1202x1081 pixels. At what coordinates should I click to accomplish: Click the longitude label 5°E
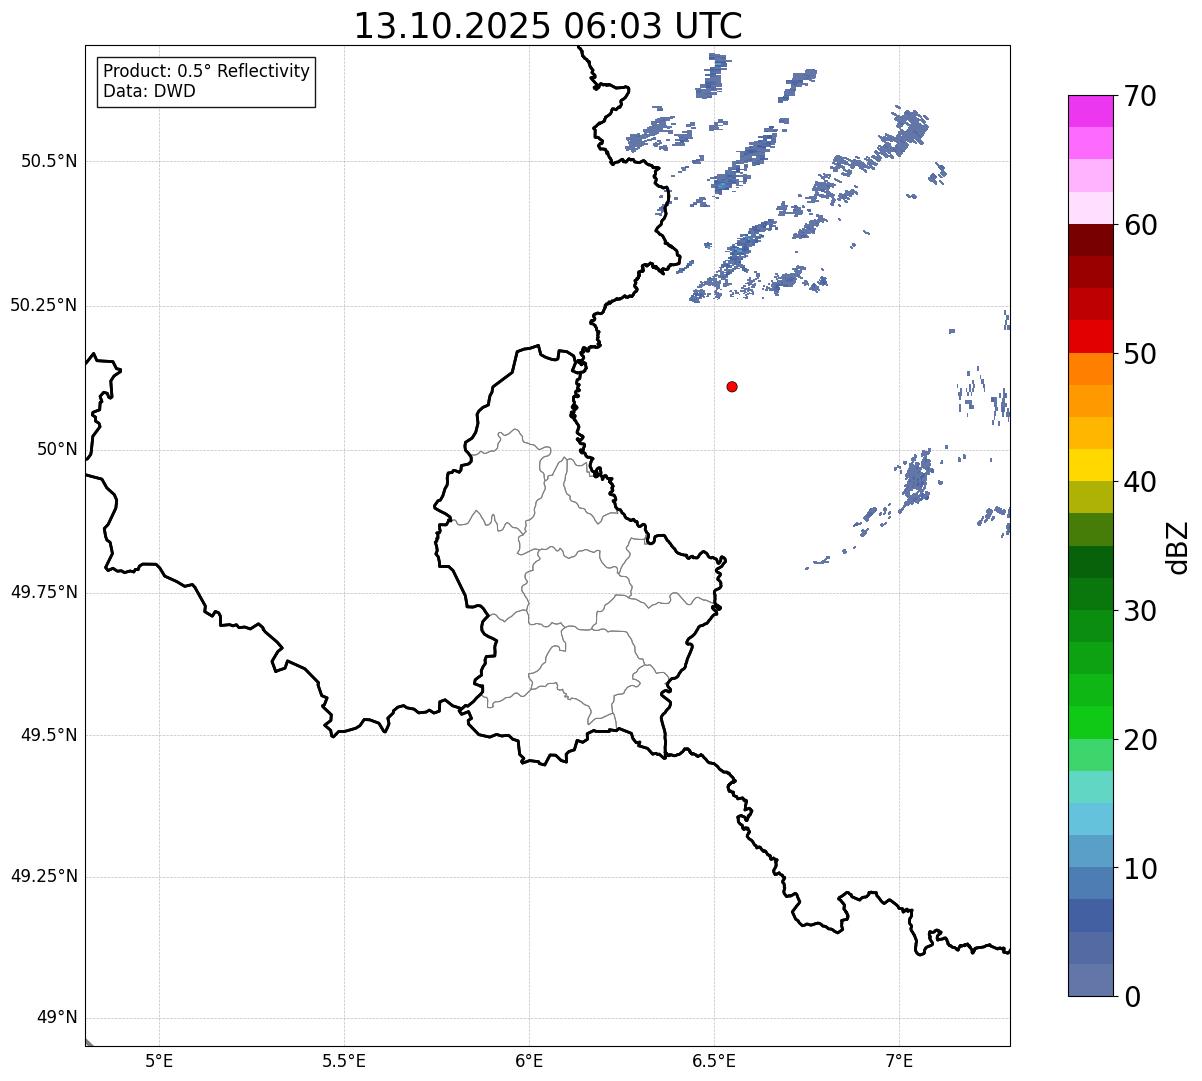159,1062
